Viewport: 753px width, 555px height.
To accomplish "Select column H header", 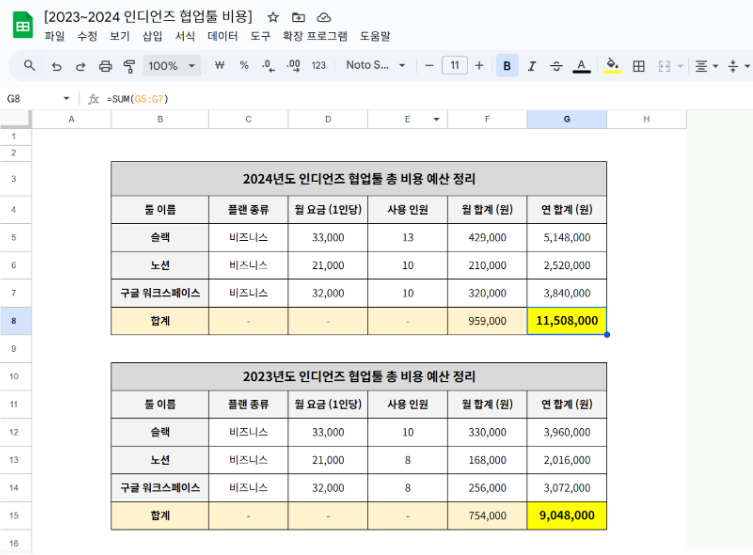I will 646,119.
